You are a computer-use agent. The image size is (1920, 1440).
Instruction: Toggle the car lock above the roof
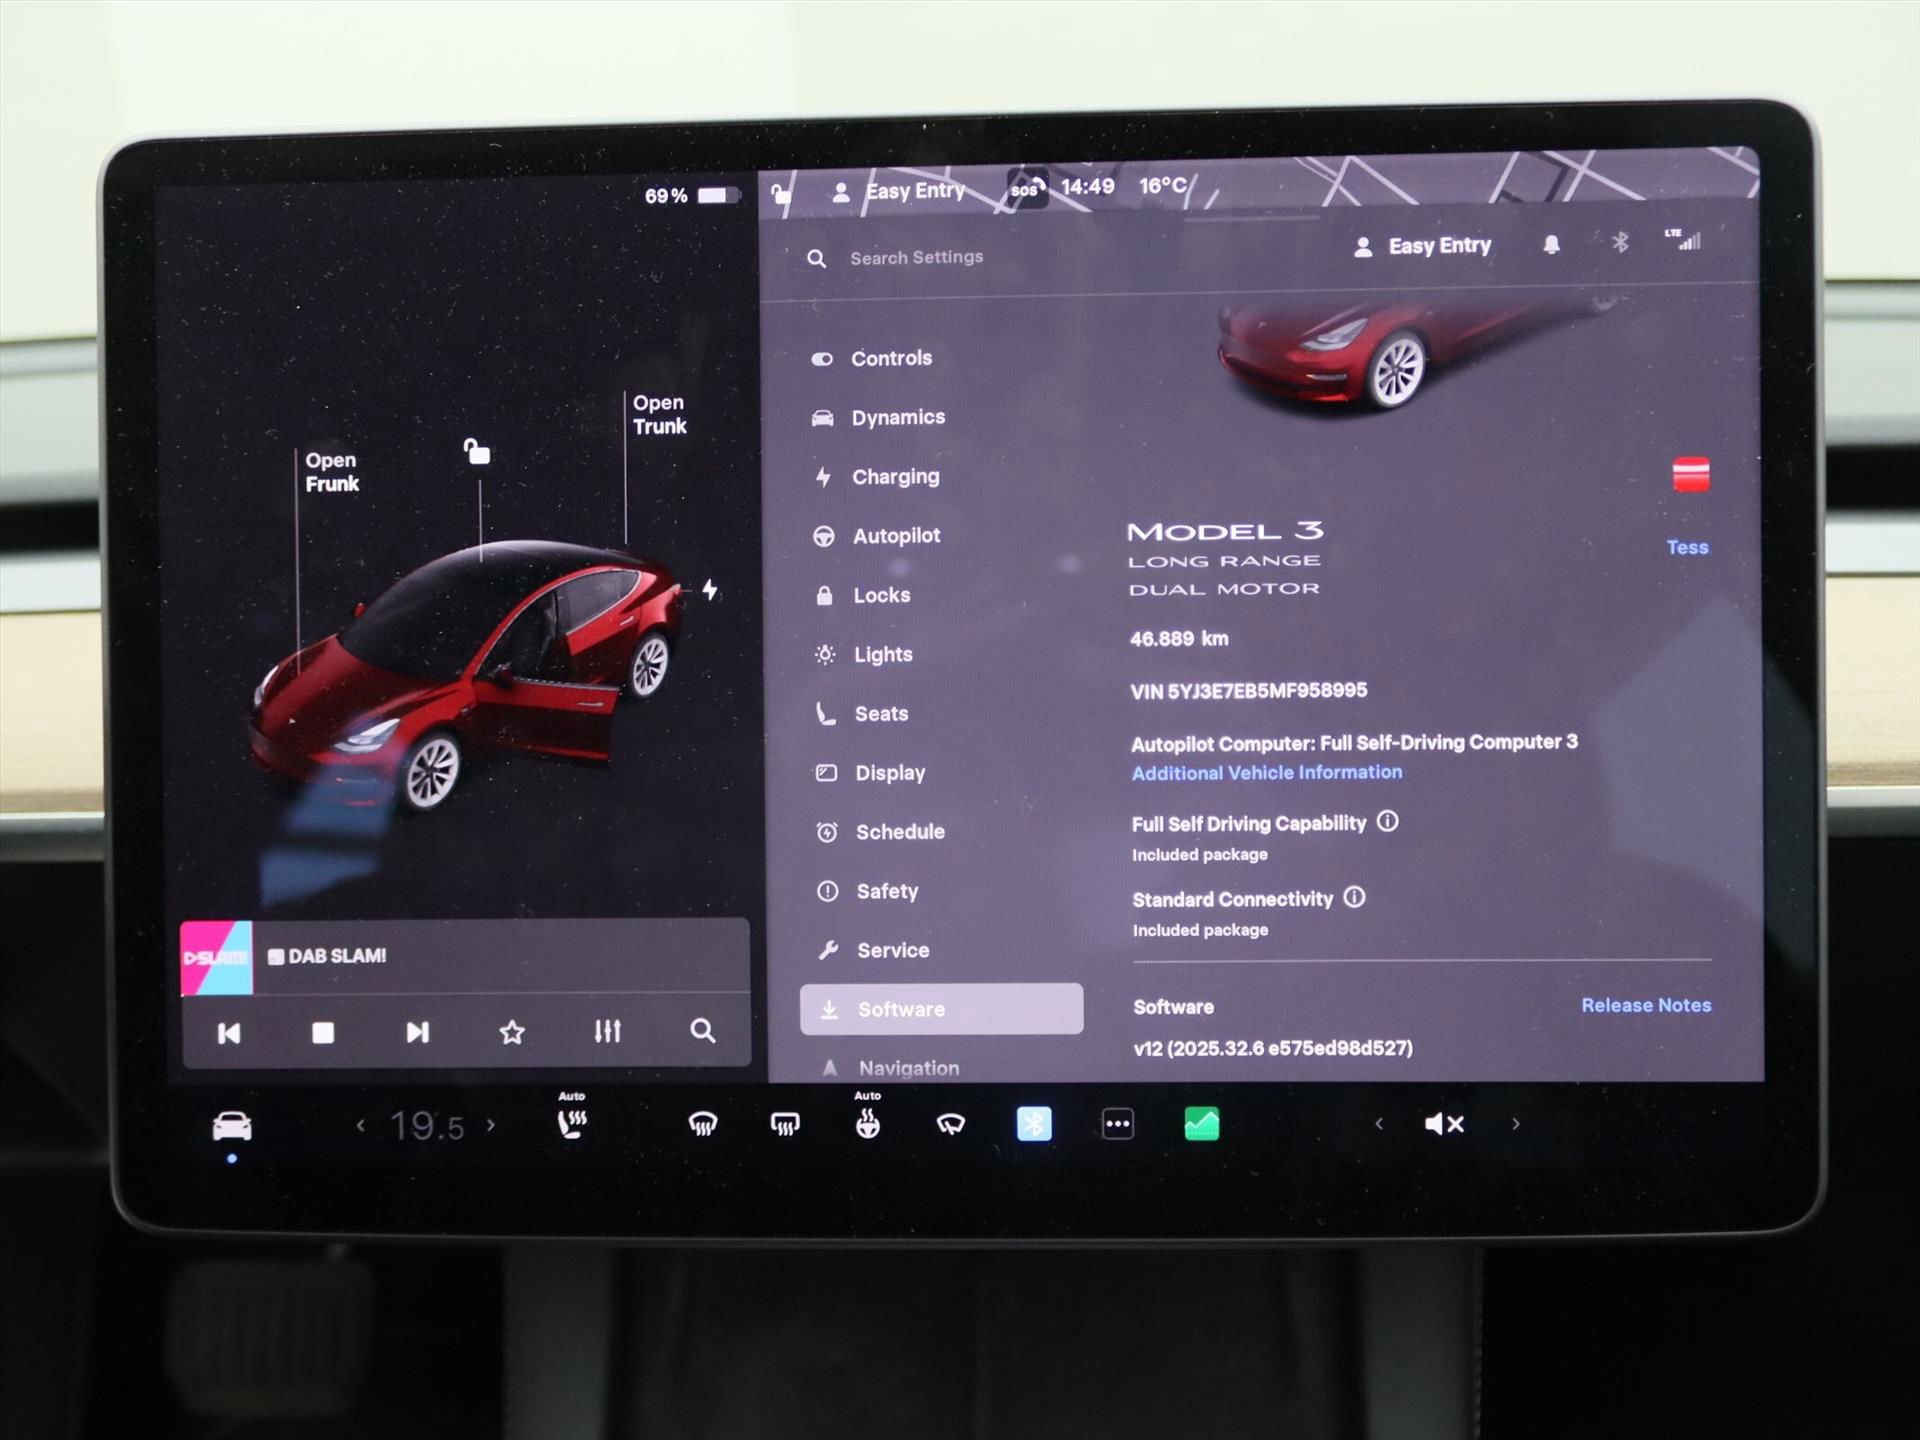click(x=477, y=452)
